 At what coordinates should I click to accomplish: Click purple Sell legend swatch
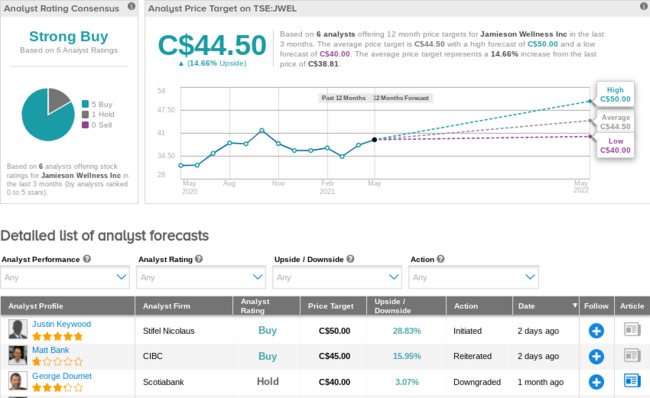pos(85,125)
